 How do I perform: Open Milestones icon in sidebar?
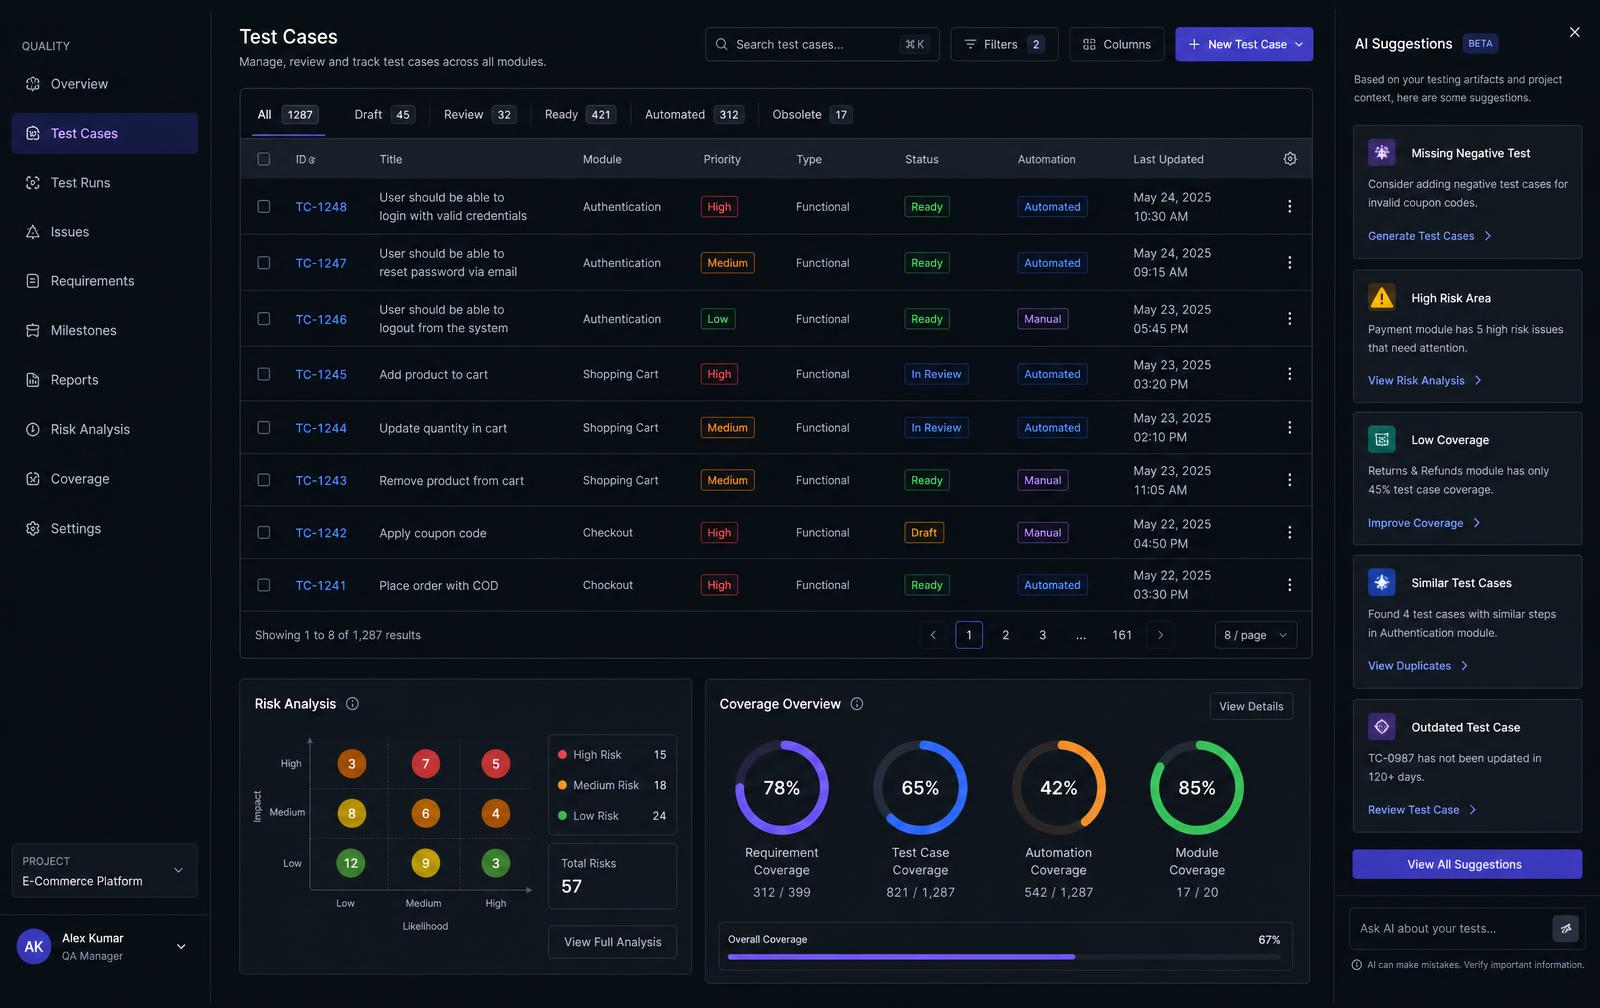click(x=33, y=331)
